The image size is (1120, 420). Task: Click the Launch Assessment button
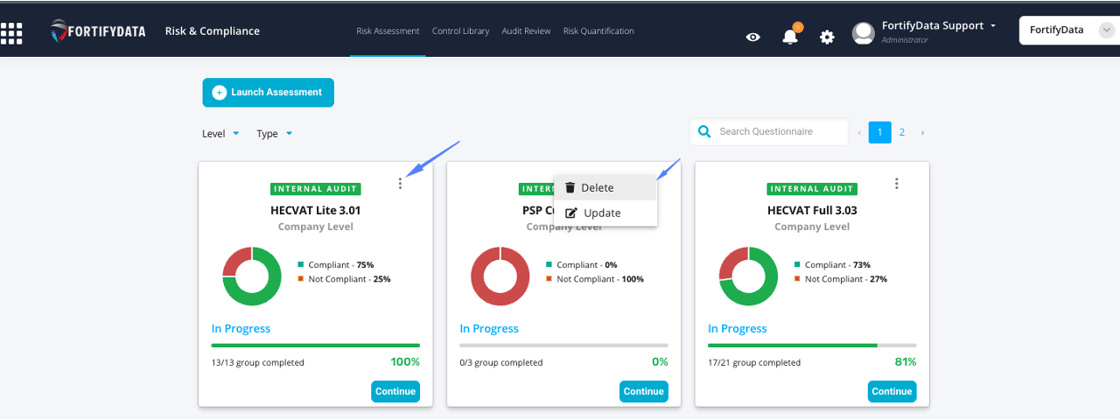point(268,93)
